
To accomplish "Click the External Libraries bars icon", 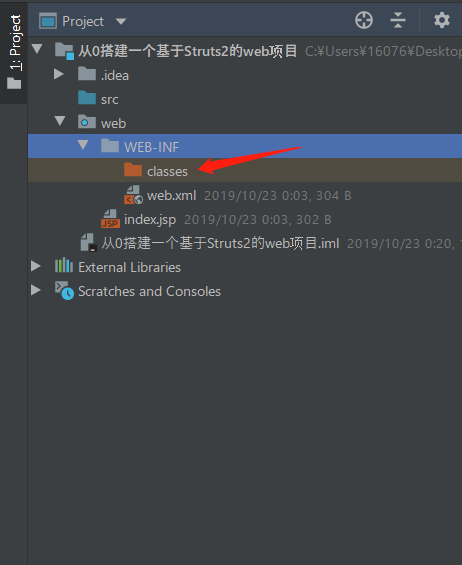I will coord(64,266).
